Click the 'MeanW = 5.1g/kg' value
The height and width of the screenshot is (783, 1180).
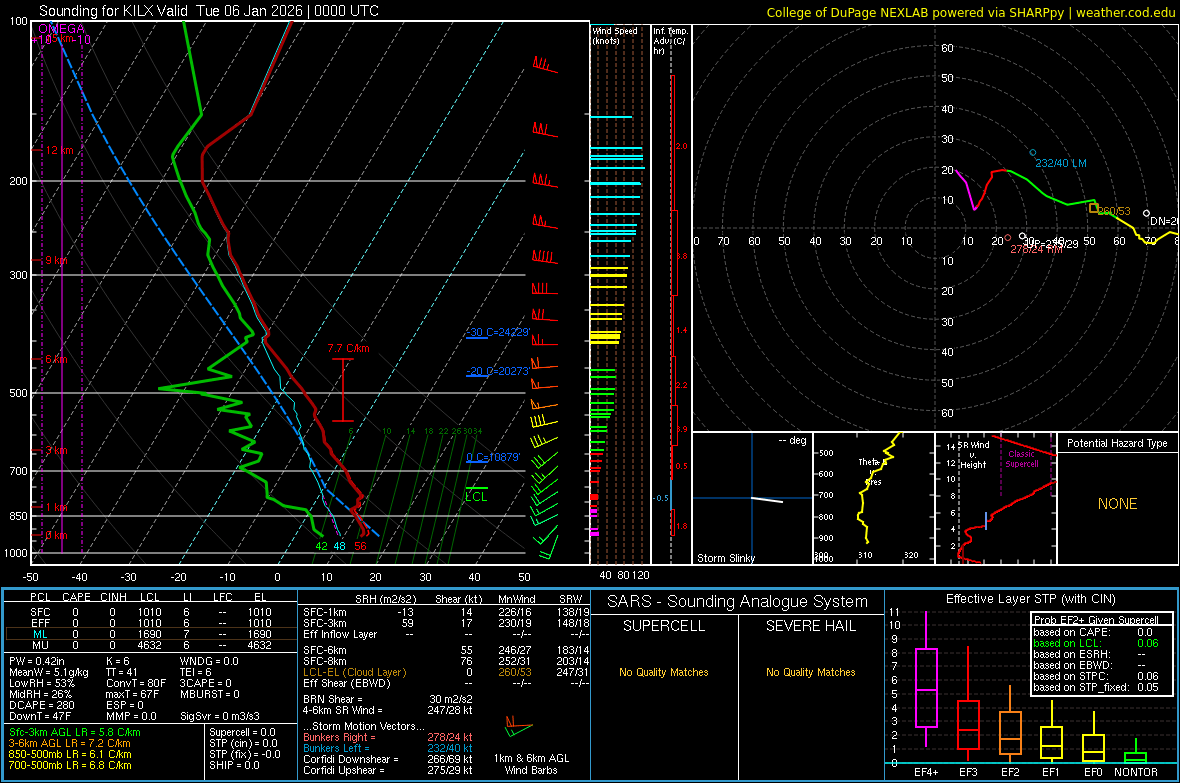pyautogui.click(x=49, y=672)
